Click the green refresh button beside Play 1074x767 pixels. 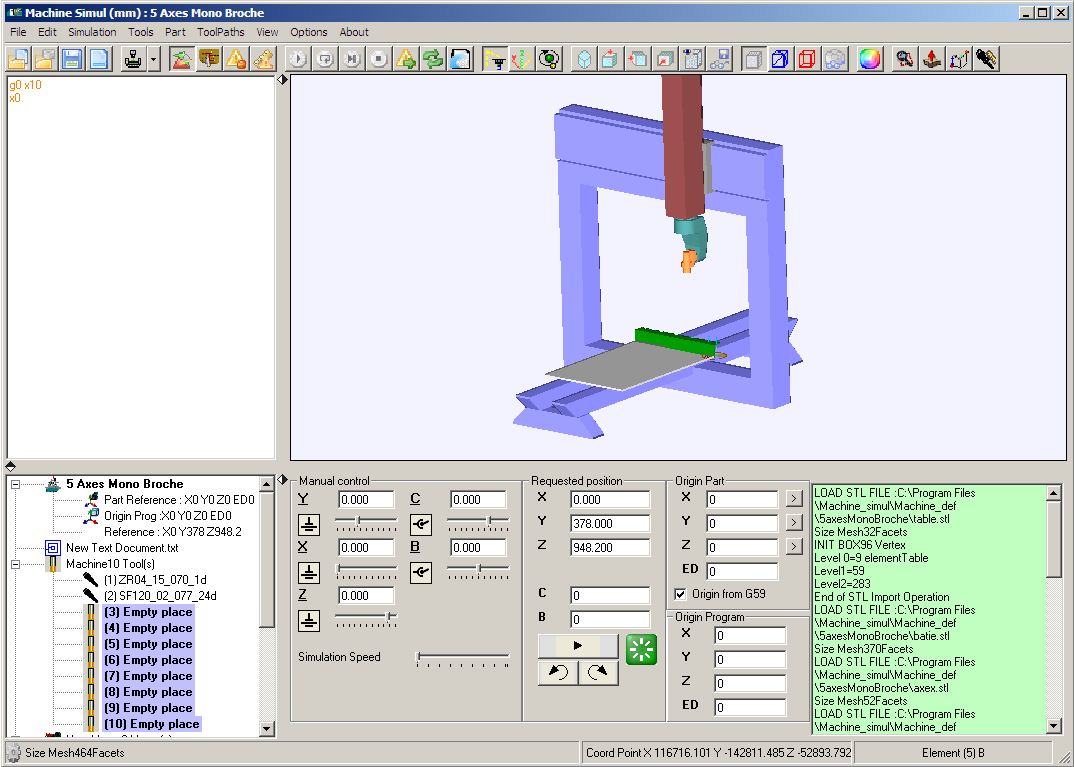pos(641,648)
